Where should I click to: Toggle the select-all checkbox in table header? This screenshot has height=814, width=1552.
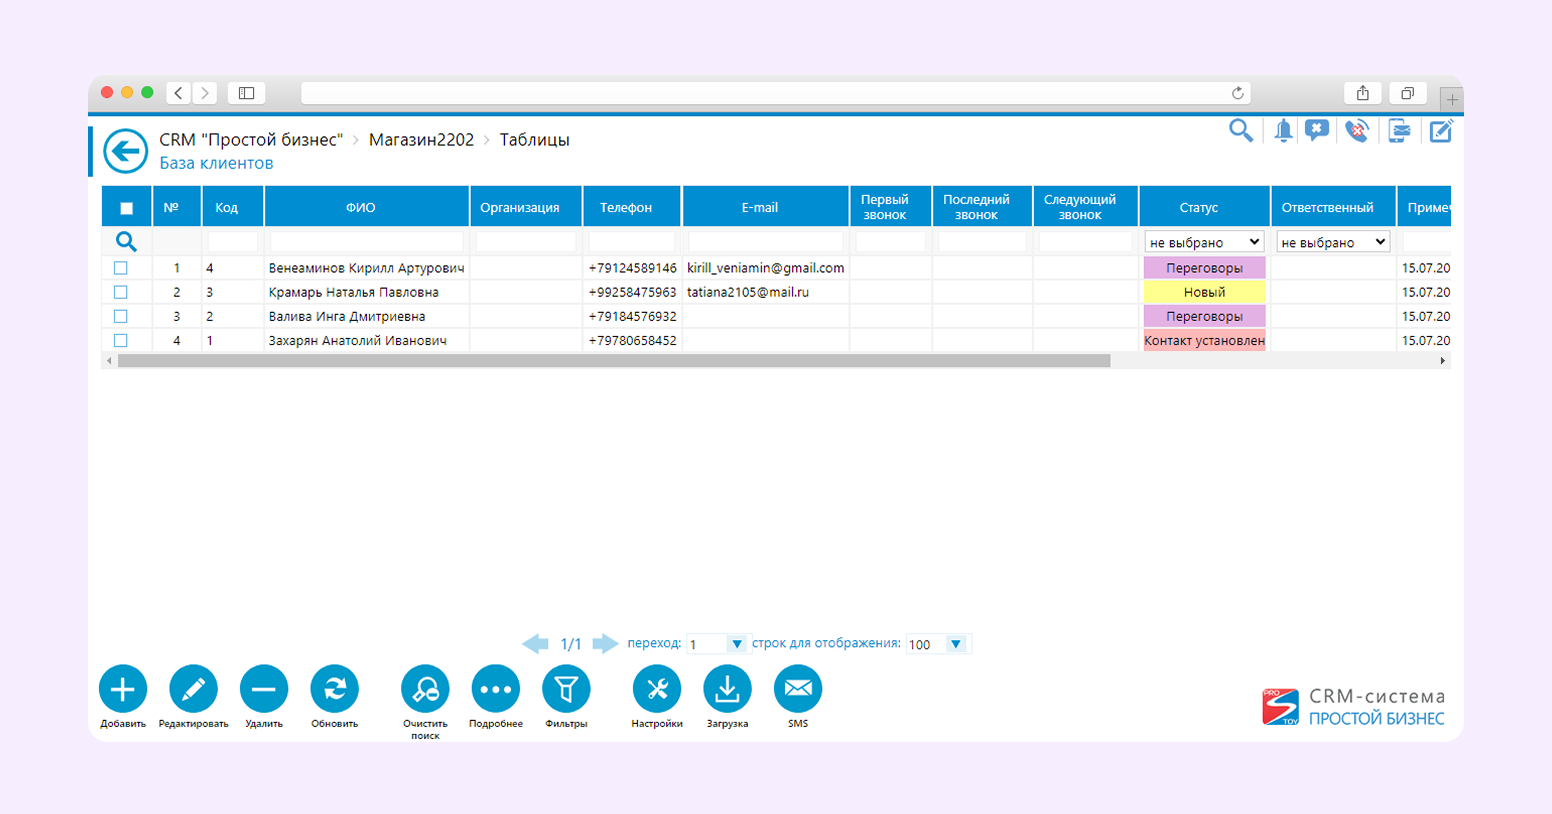tap(126, 208)
